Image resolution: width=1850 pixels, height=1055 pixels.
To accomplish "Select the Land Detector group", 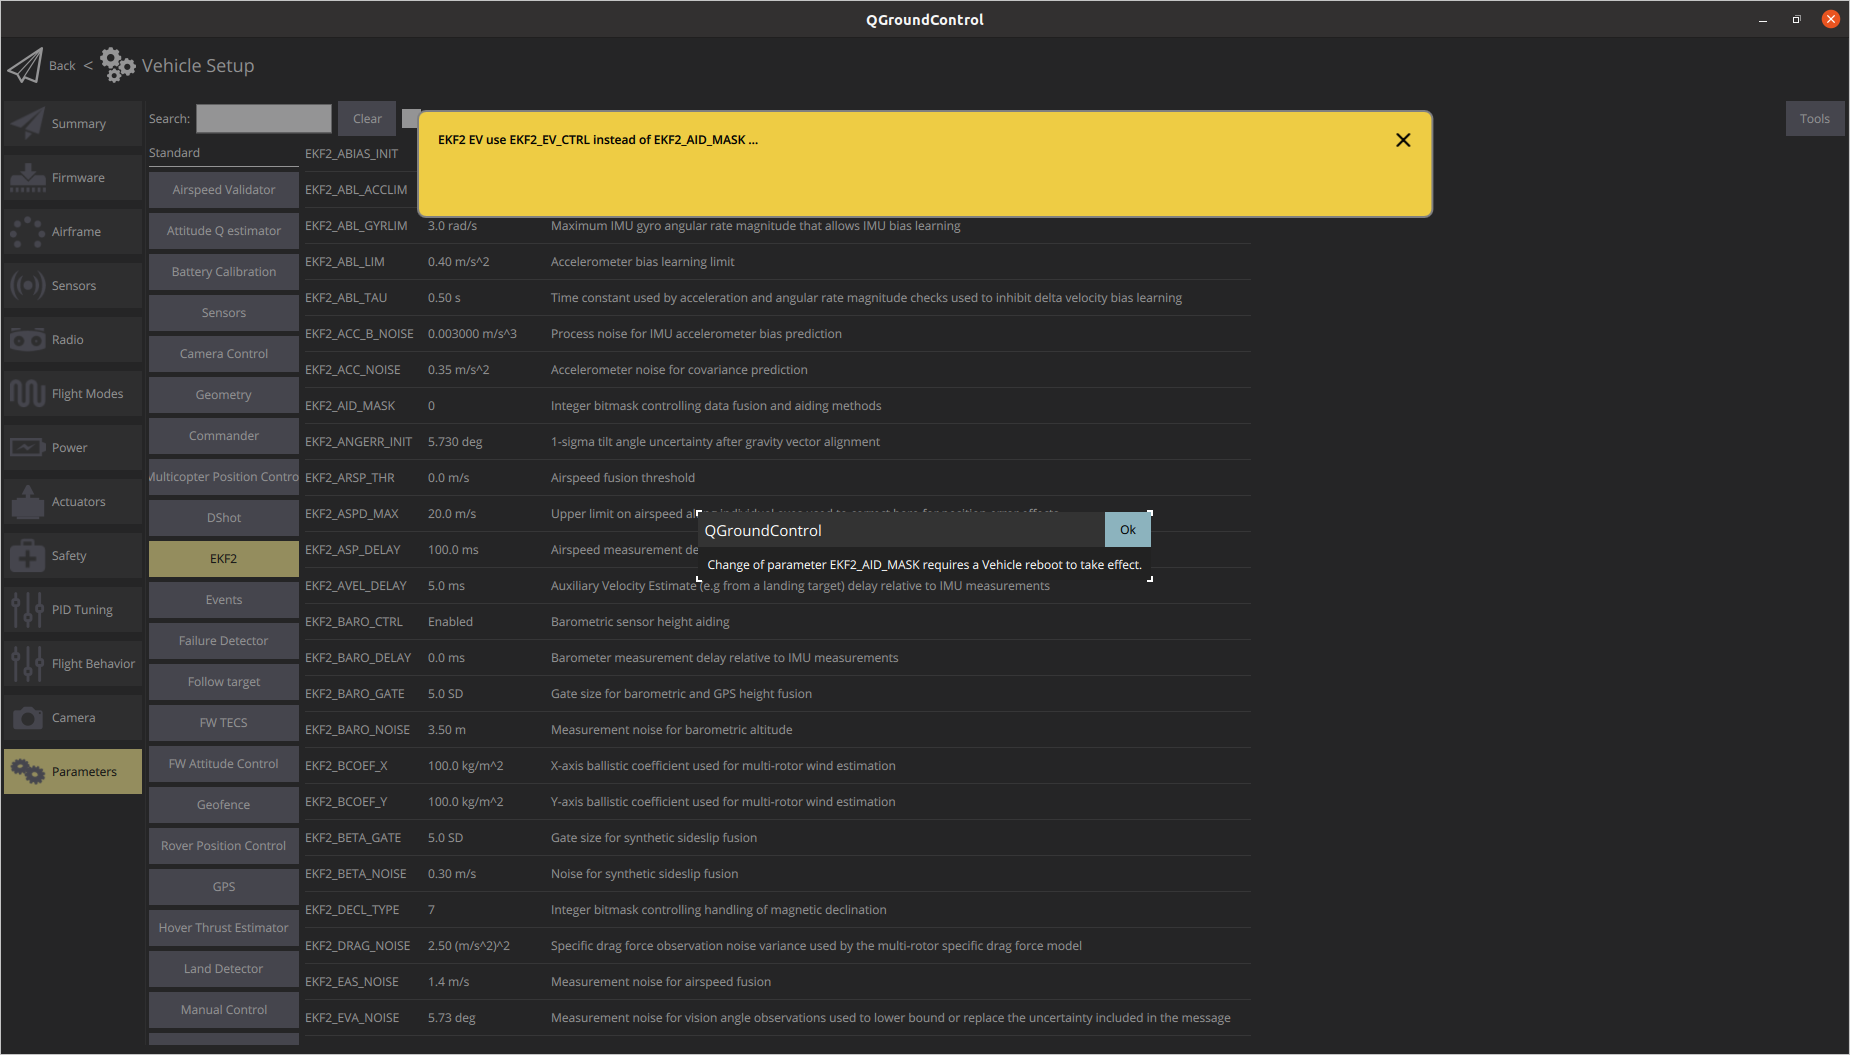I will 224,969.
